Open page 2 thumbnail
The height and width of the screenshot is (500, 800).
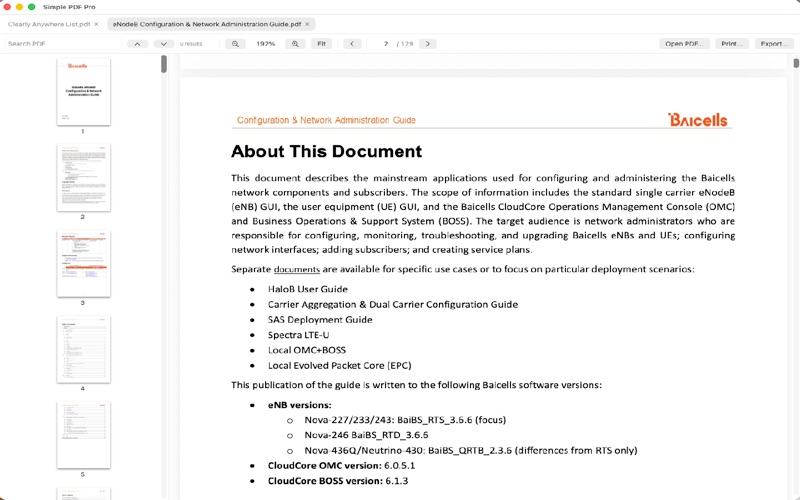tap(84, 178)
